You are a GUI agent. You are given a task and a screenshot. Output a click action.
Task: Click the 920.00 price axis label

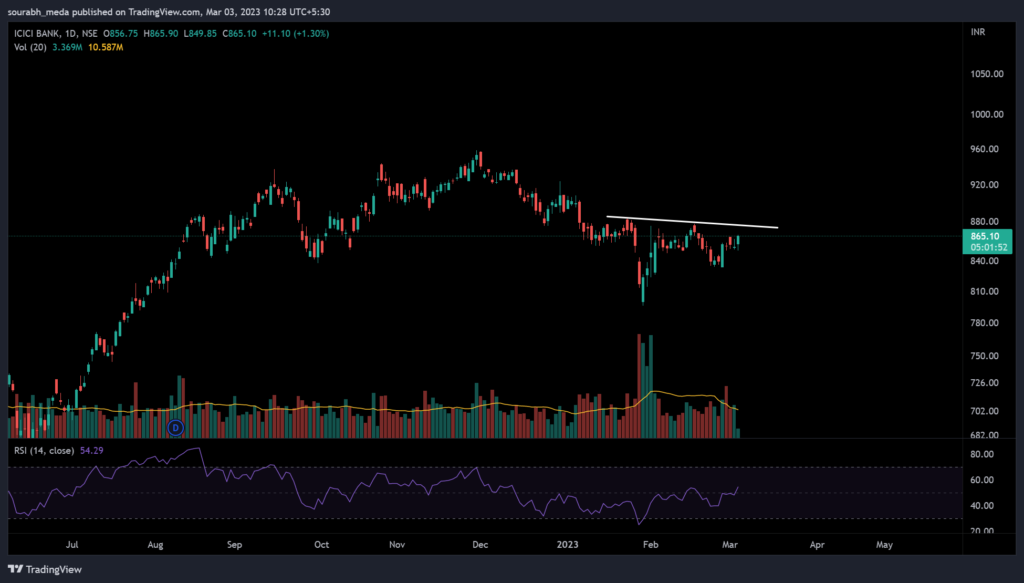click(985, 185)
